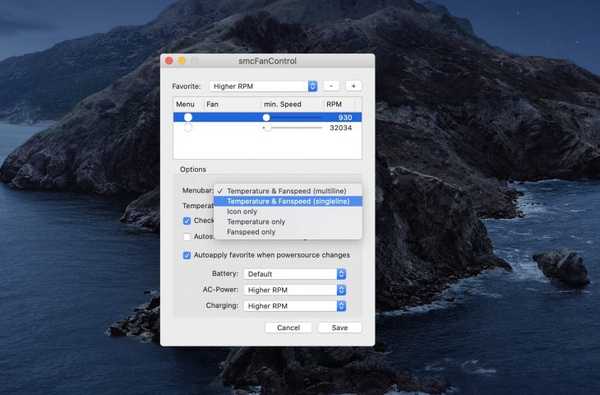The height and width of the screenshot is (395, 600).
Task: Click the RPM column header
Action: 334,104
